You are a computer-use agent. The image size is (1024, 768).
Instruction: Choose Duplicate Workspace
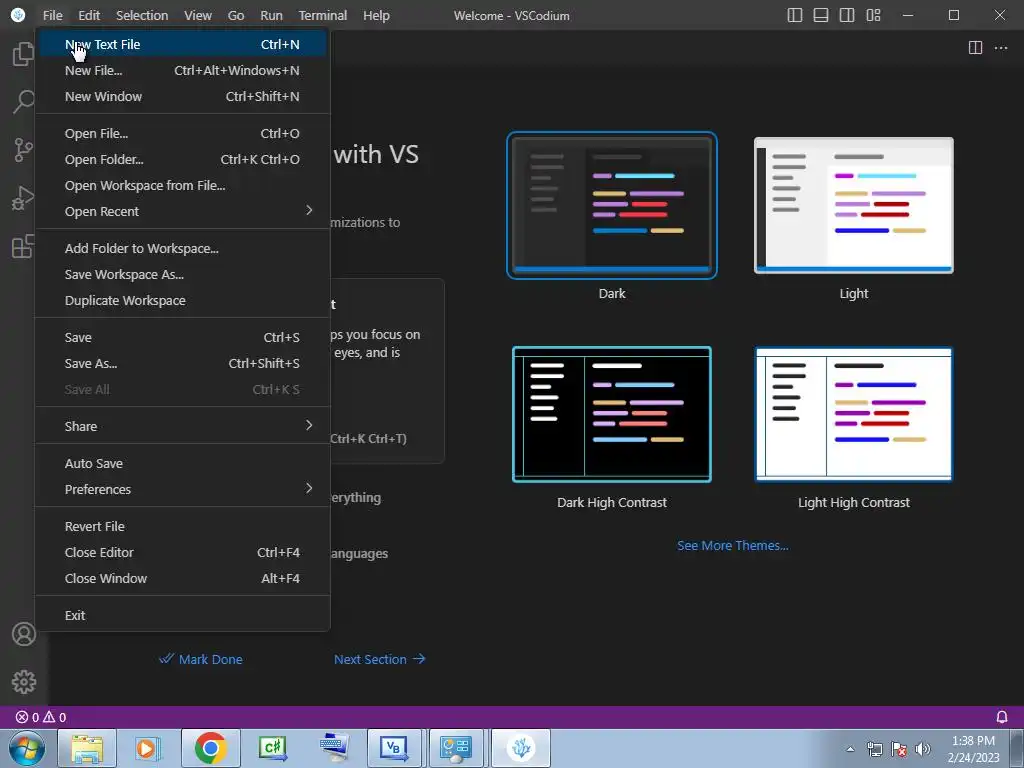pyautogui.click(x=182, y=301)
